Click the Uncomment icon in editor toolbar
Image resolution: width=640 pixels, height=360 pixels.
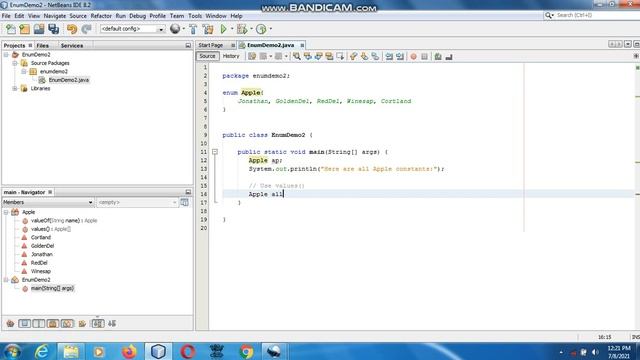(449, 56)
